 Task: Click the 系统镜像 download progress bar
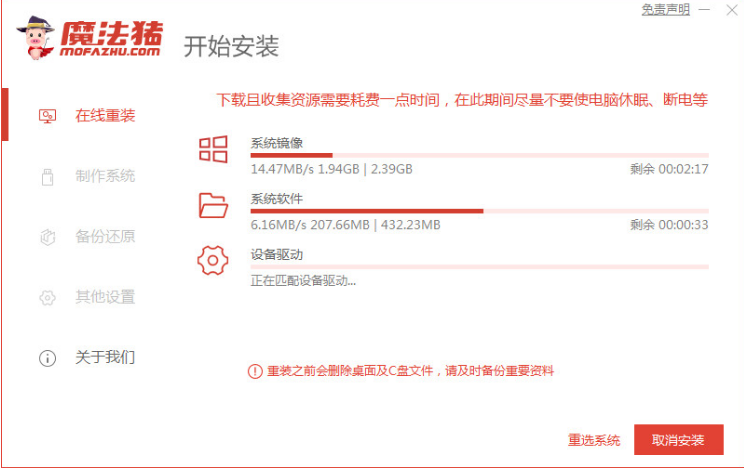tap(479, 156)
